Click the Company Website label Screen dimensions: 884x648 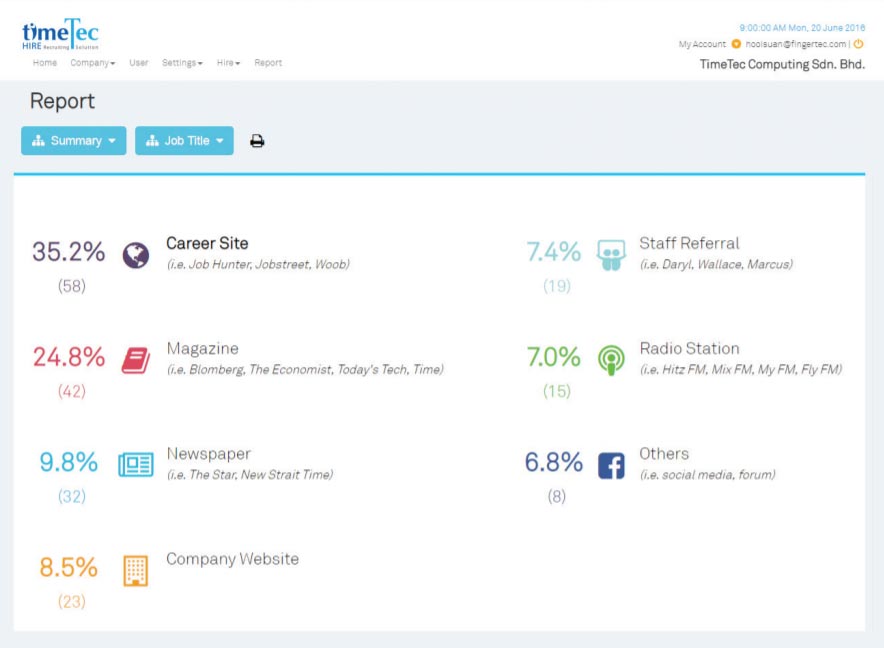232,559
